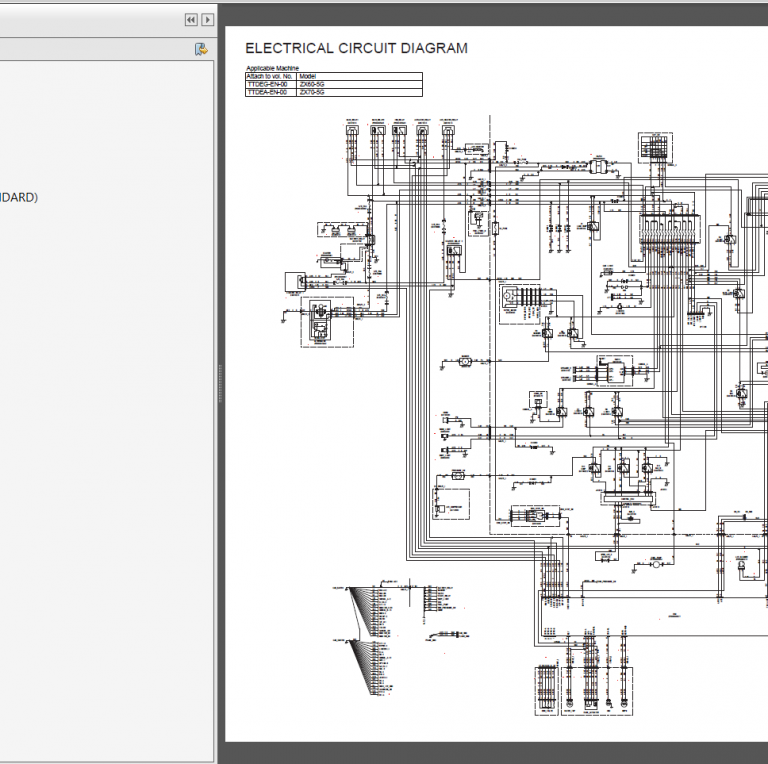Click the single right-arrow pane button
768x764 pixels.
point(207,19)
